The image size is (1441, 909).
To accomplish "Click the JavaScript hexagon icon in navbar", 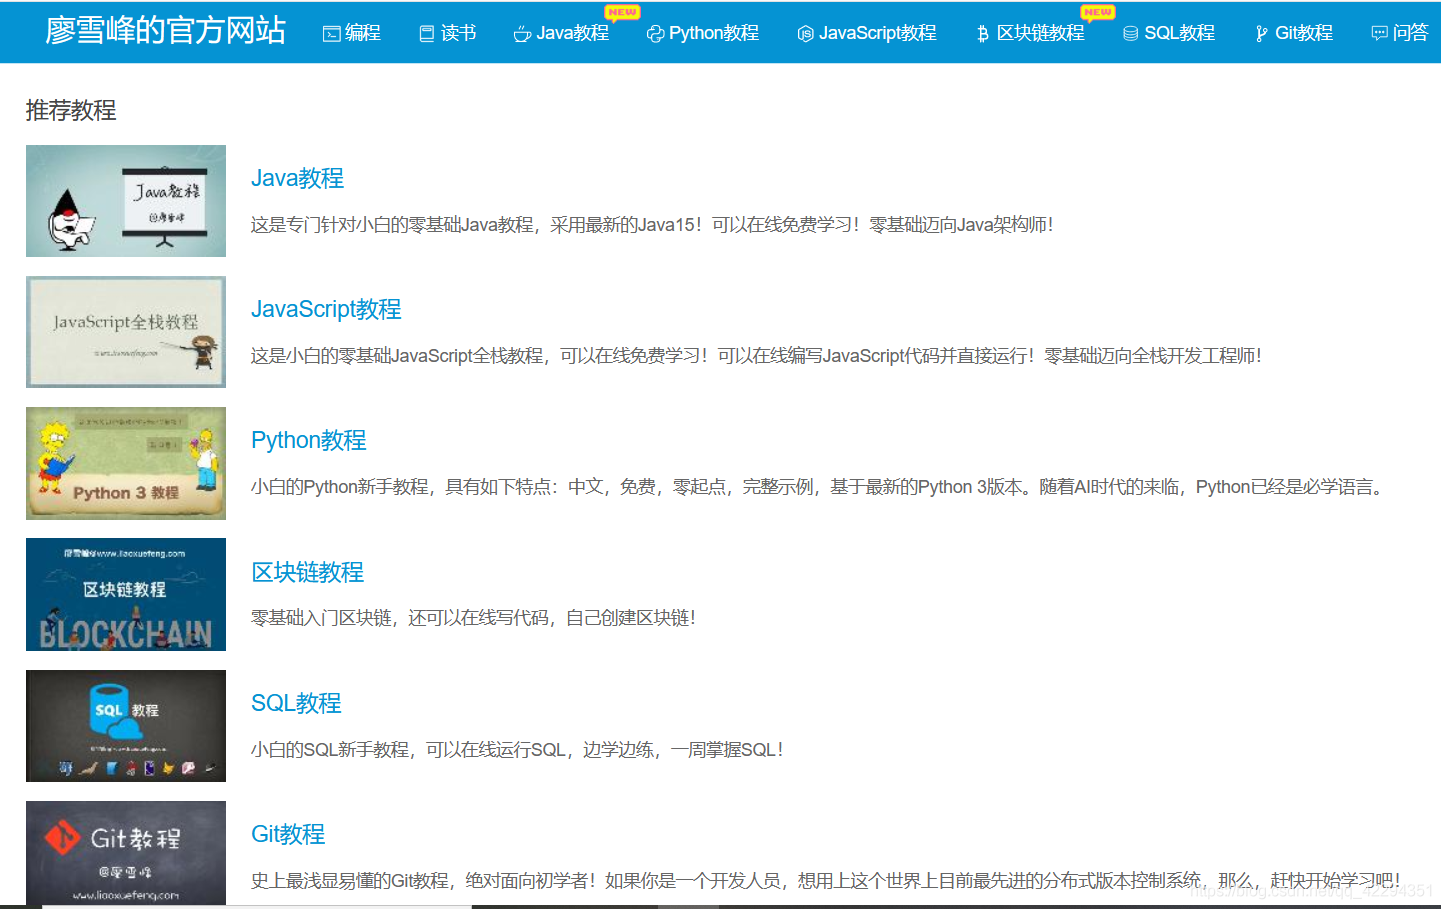I will [x=805, y=34].
